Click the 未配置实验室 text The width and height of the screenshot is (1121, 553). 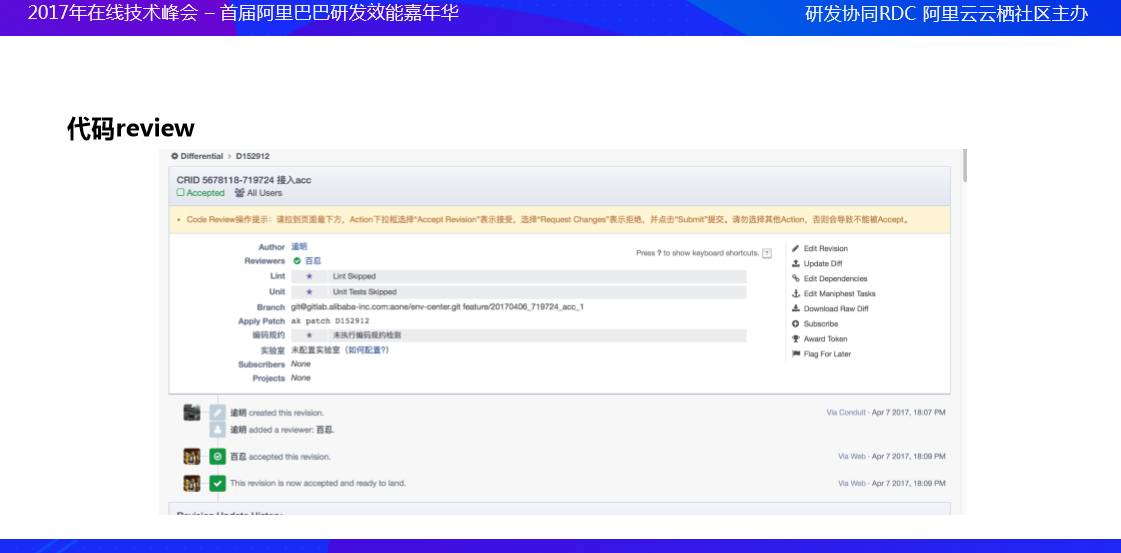click(316, 350)
